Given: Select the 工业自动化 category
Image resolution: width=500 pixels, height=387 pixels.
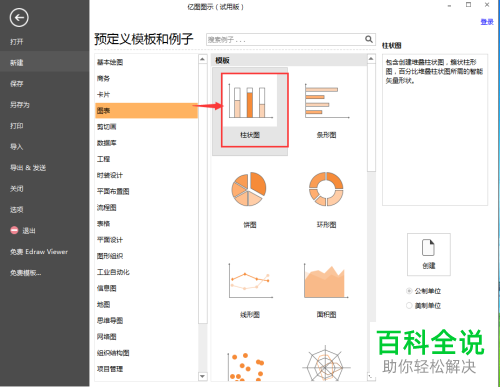Looking at the screenshot, I should point(113,272).
